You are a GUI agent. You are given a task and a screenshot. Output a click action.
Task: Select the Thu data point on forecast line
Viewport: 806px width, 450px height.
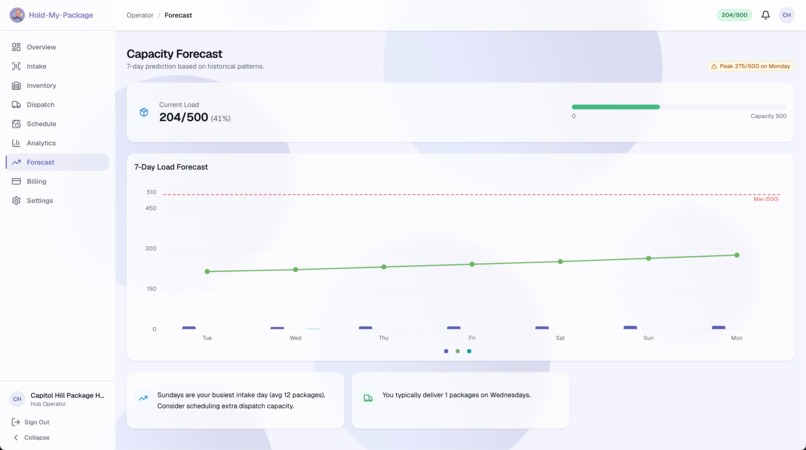click(x=384, y=267)
